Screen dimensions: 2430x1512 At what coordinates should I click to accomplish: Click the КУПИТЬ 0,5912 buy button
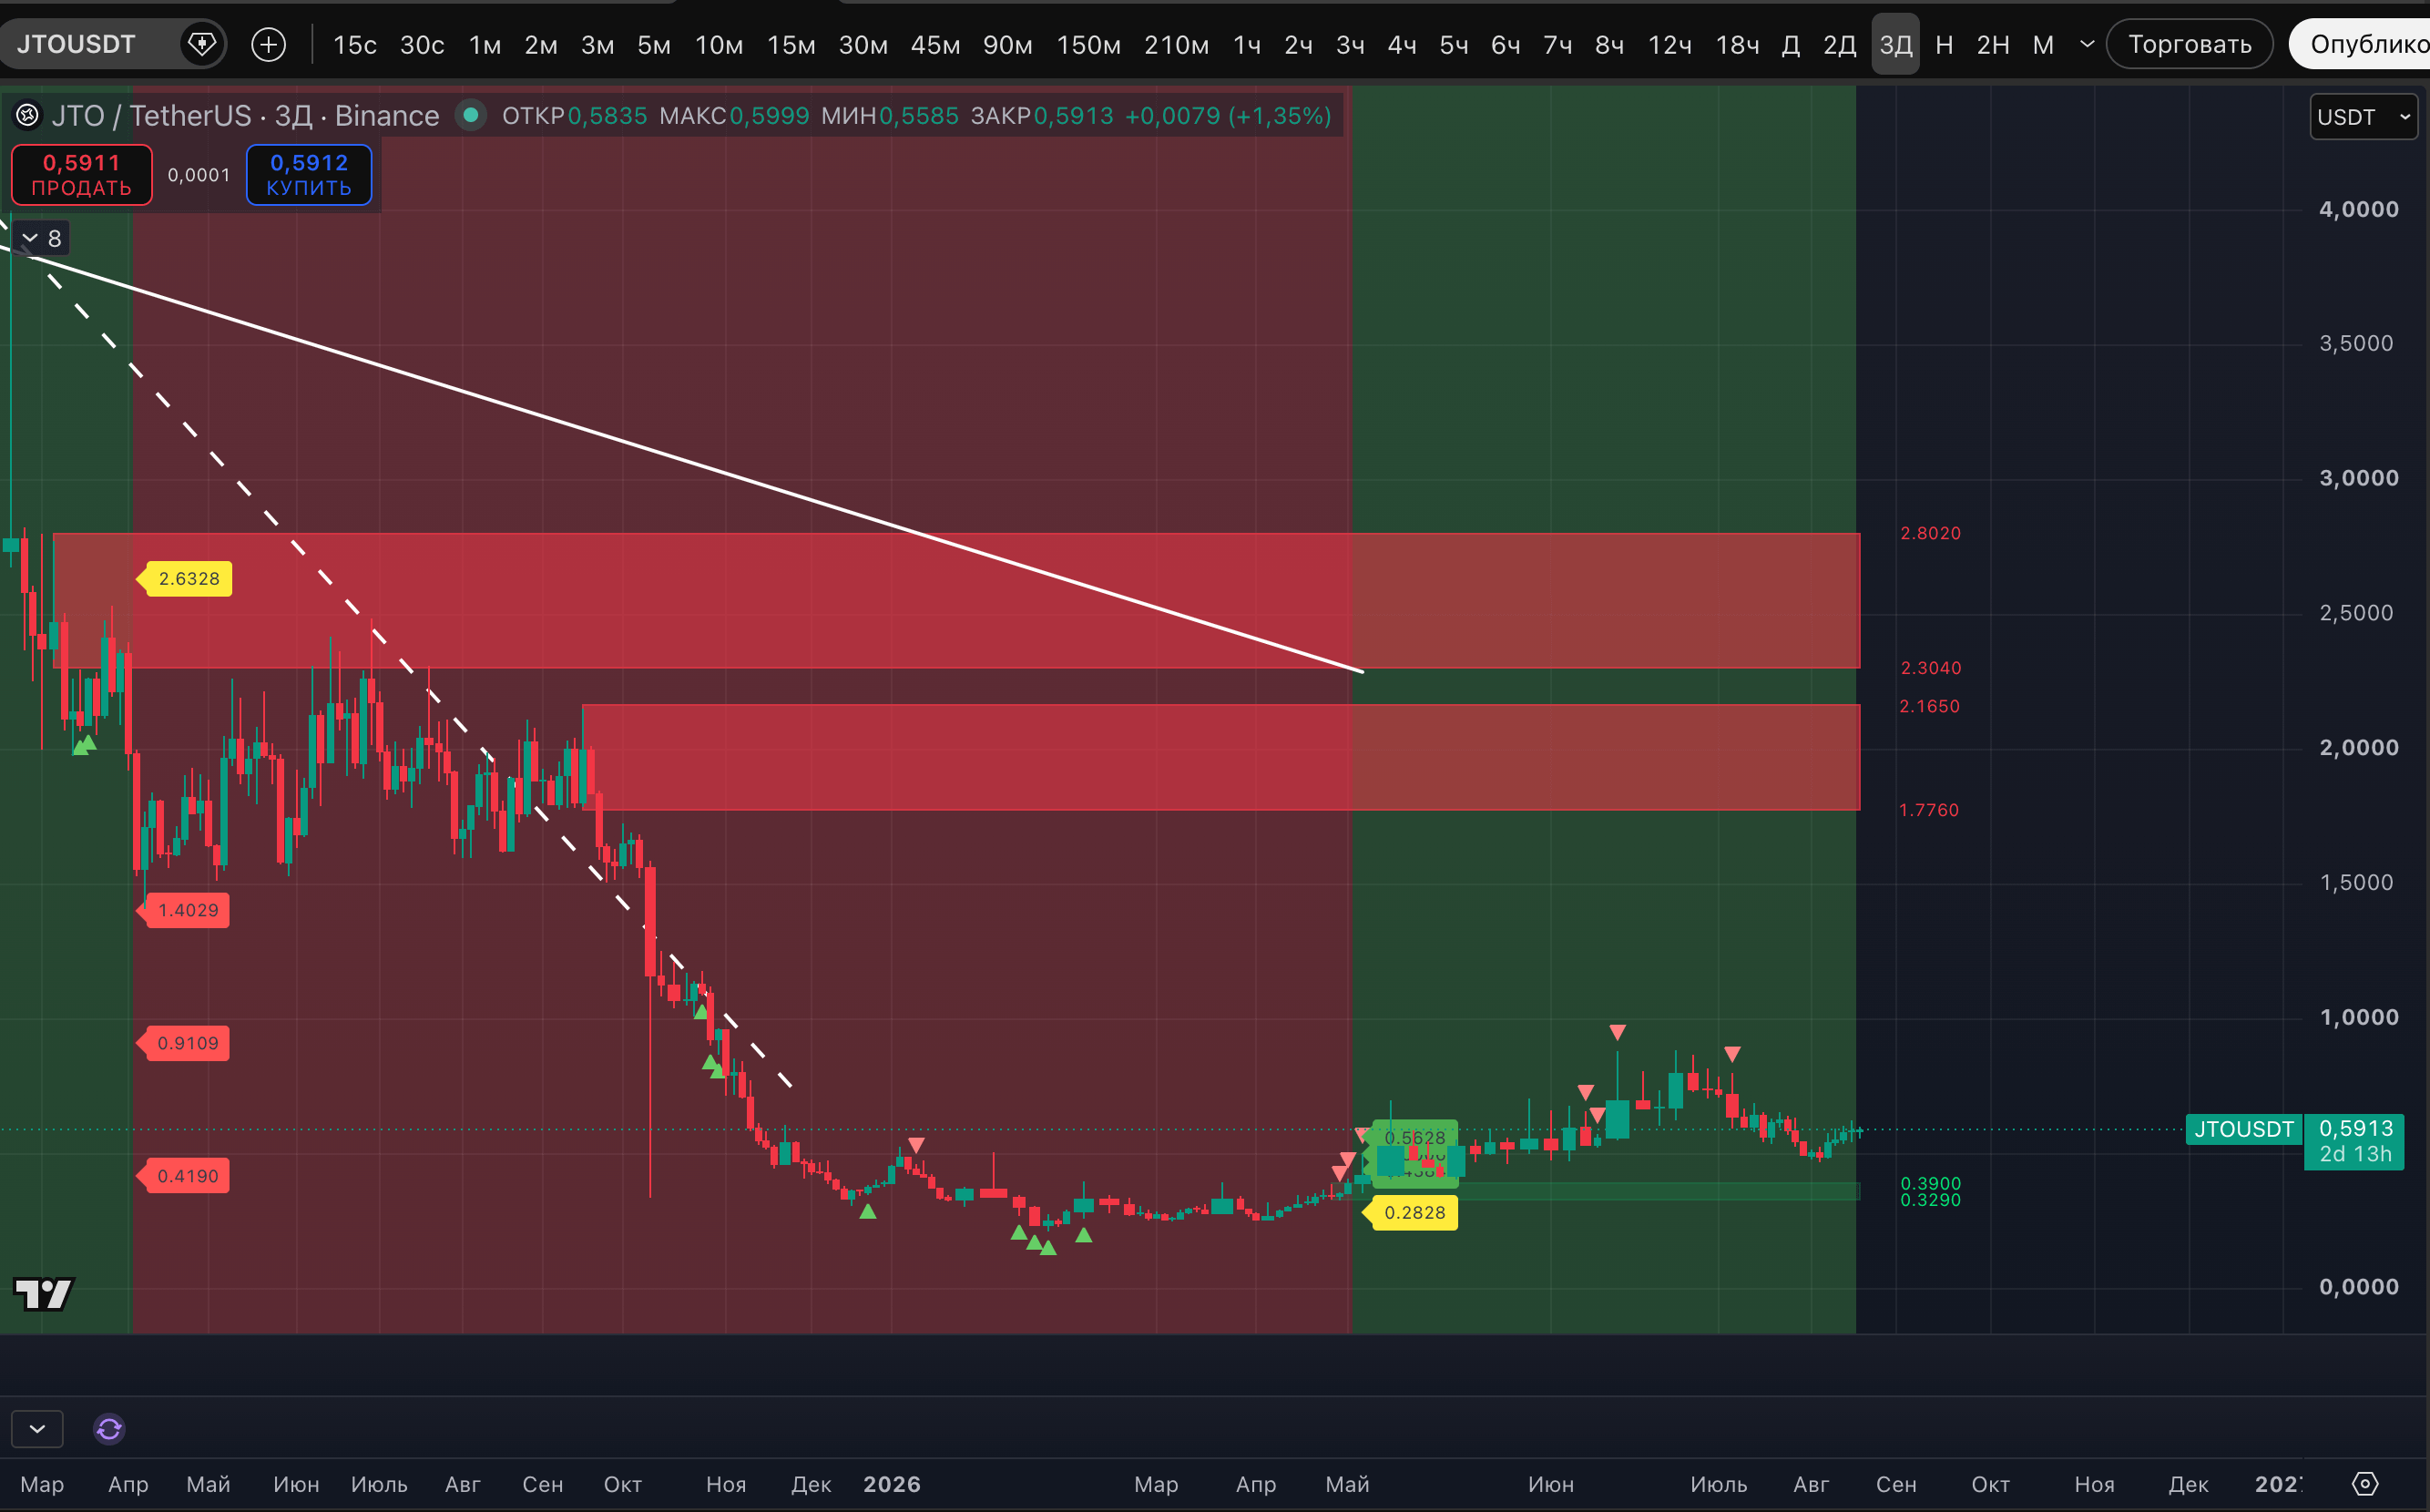309,175
